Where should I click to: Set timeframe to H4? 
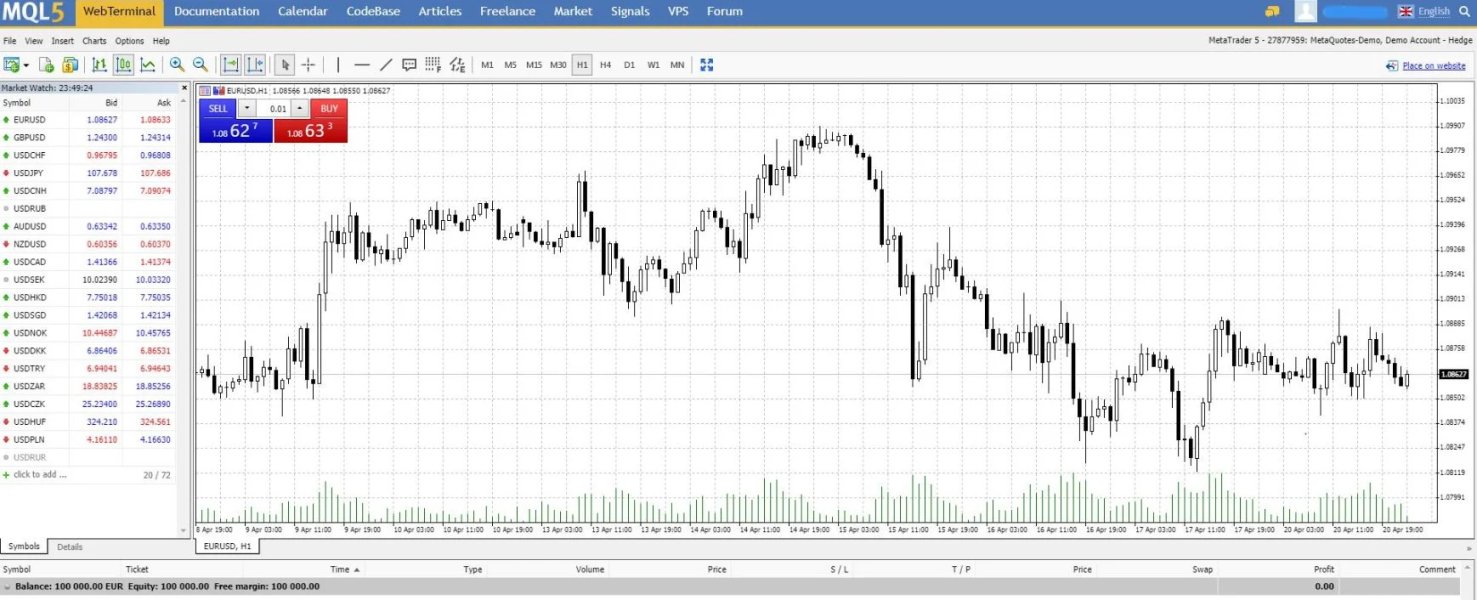point(605,65)
